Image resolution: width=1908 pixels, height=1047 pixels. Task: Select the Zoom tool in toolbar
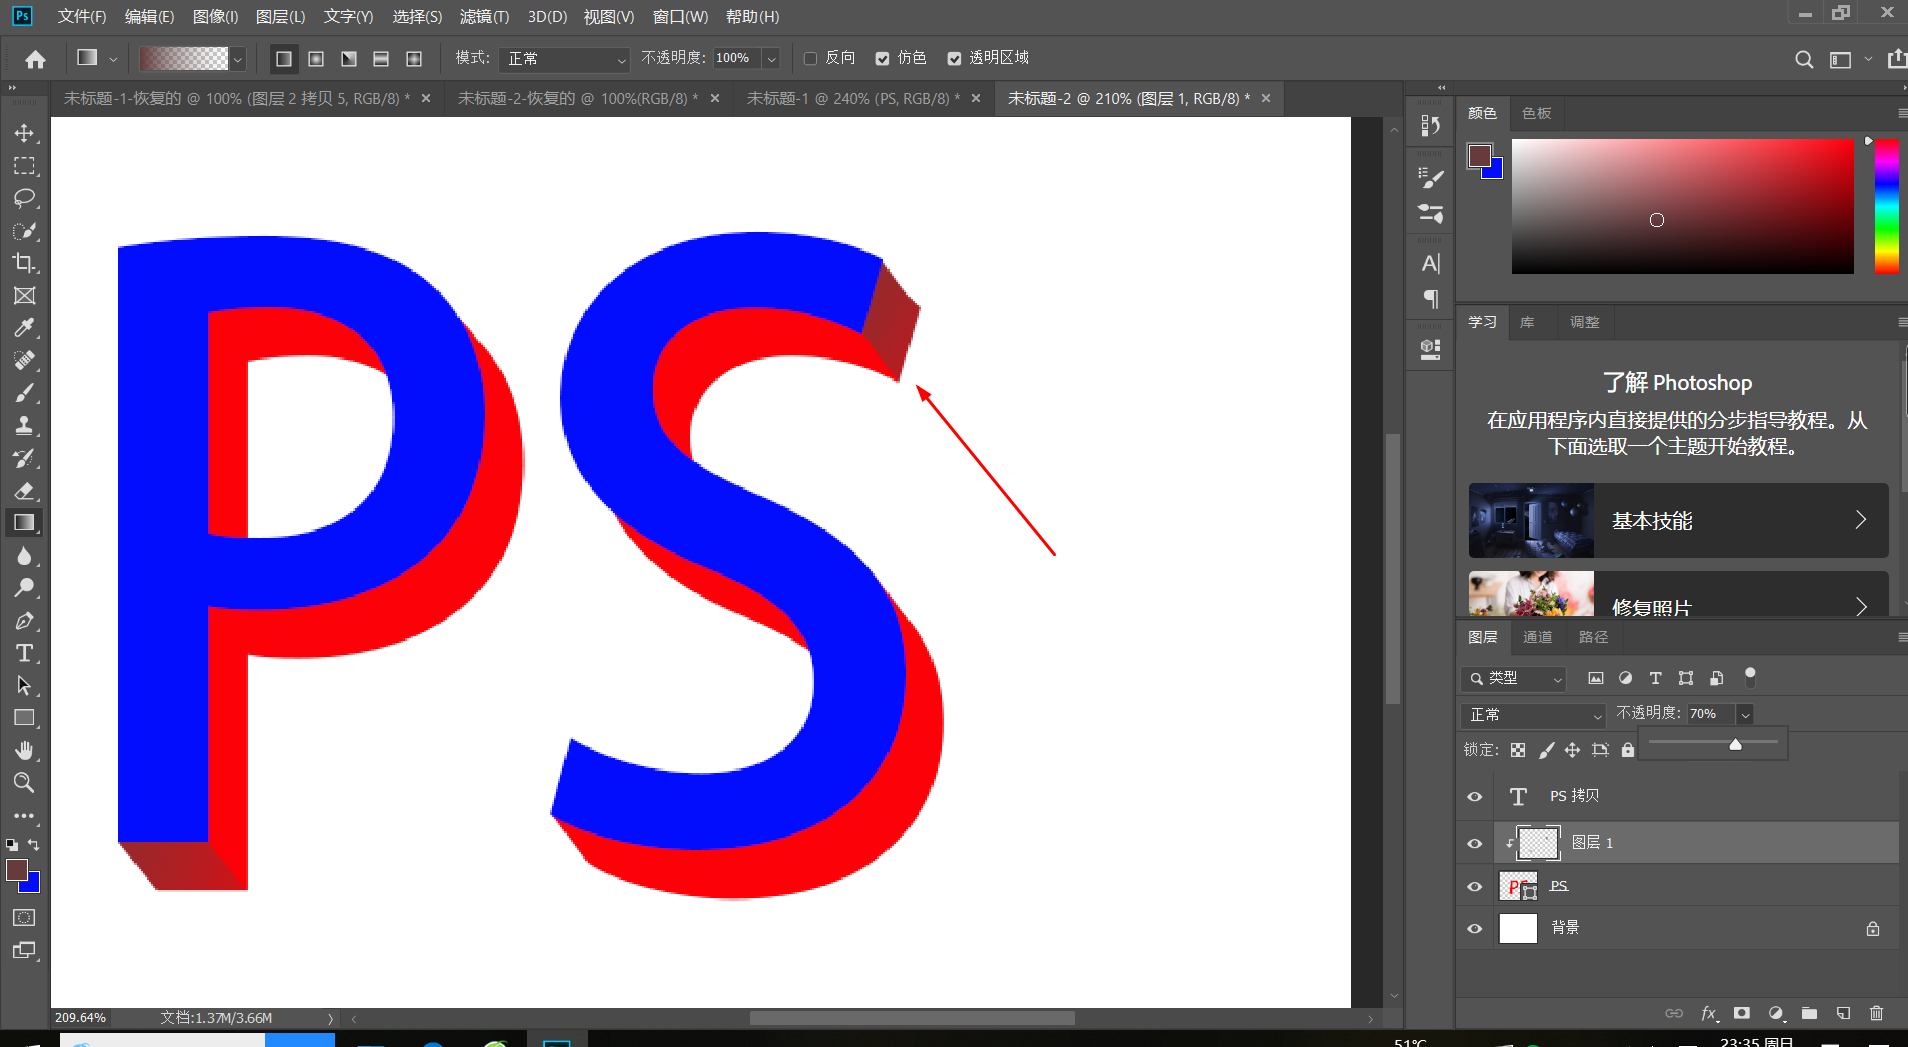[x=24, y=783]
